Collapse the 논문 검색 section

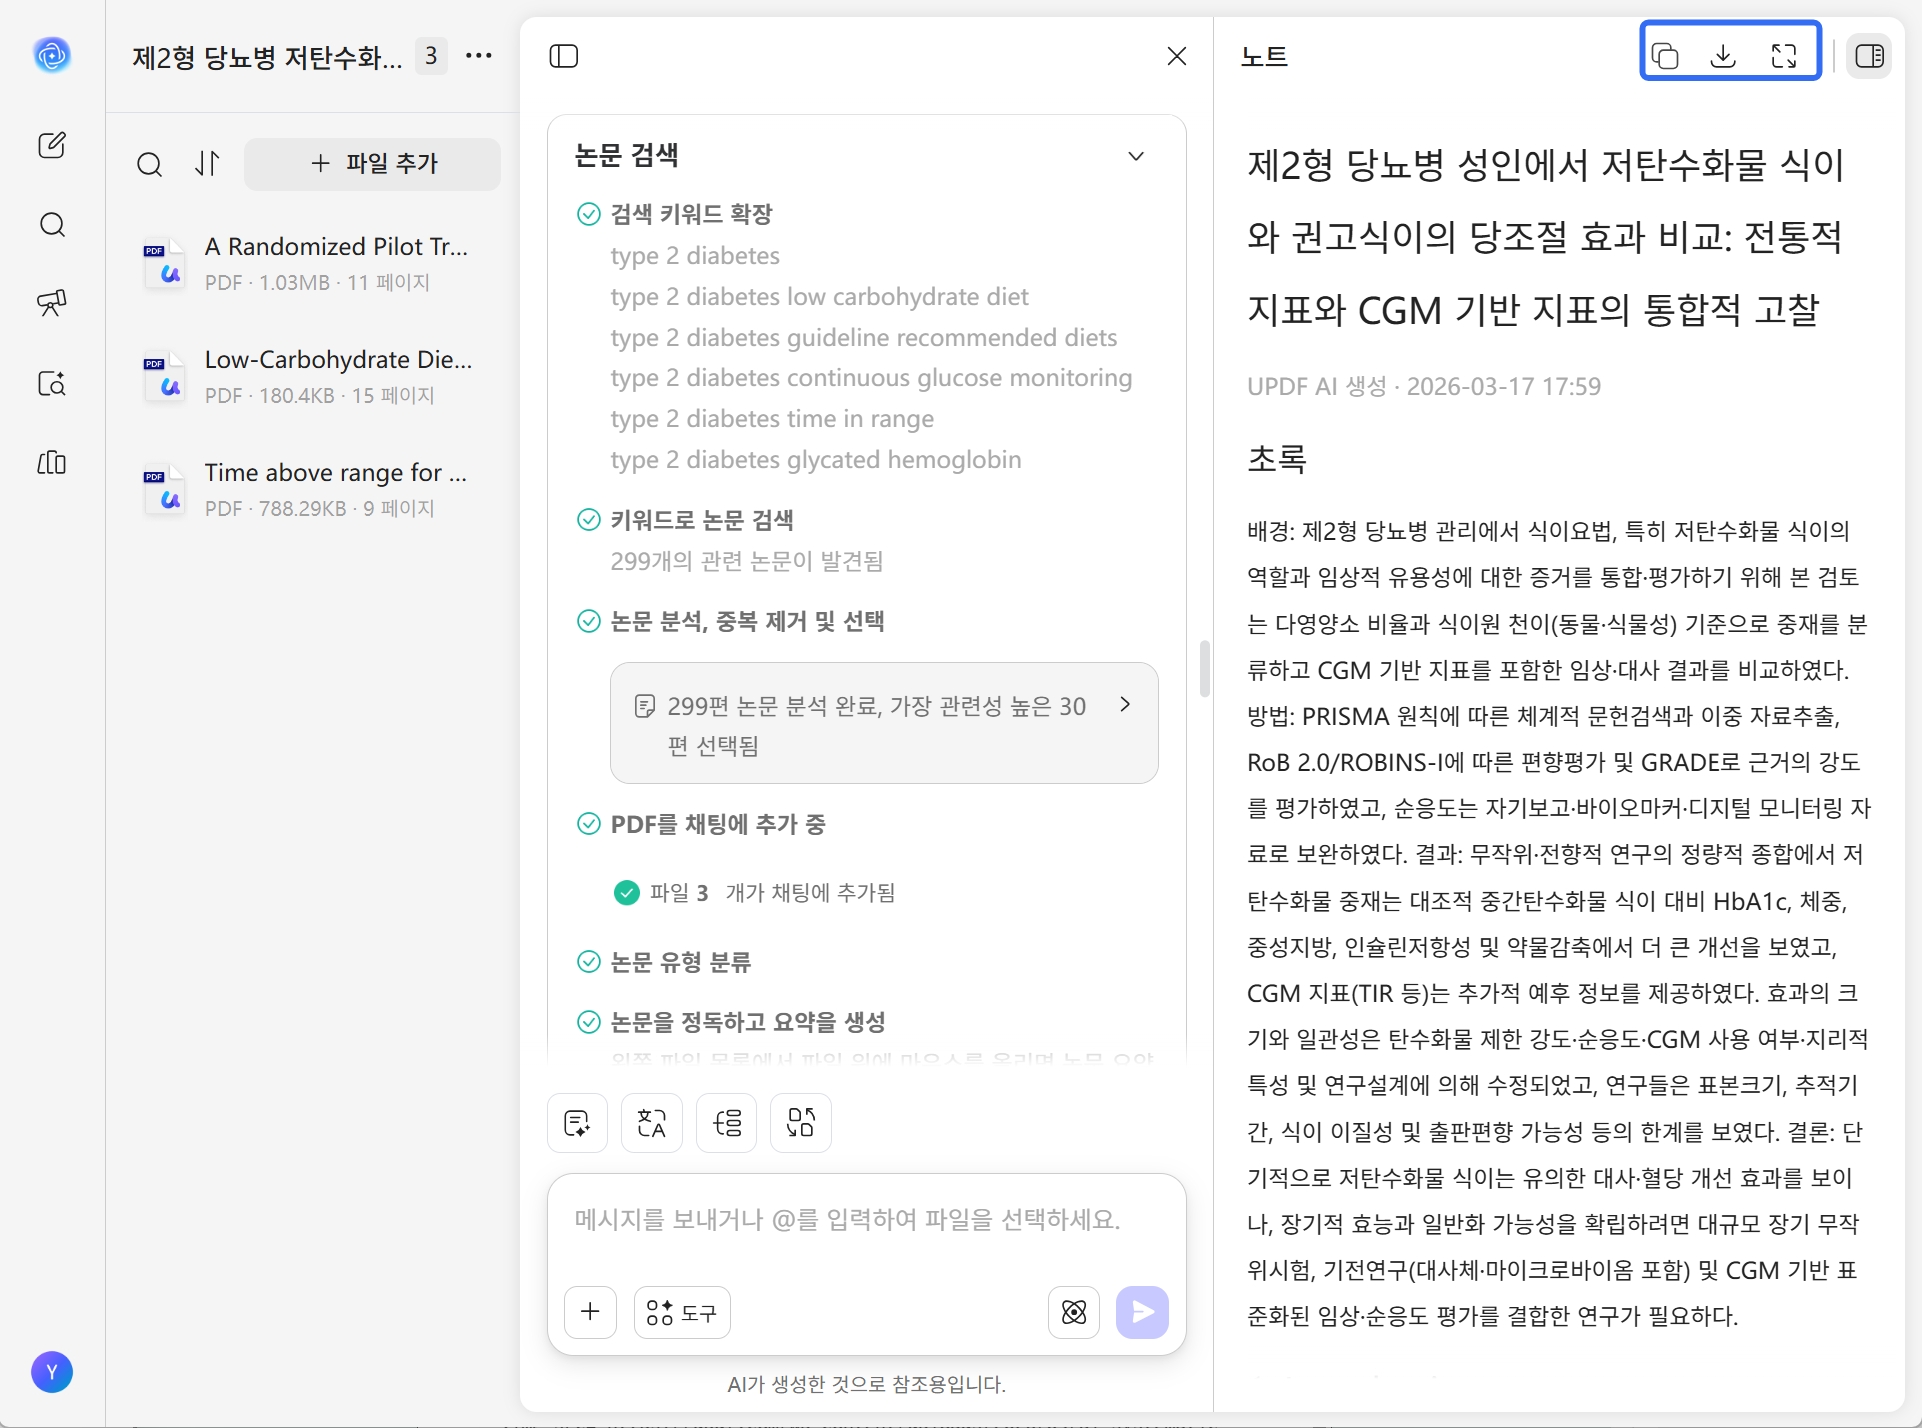pos(1136,156)
